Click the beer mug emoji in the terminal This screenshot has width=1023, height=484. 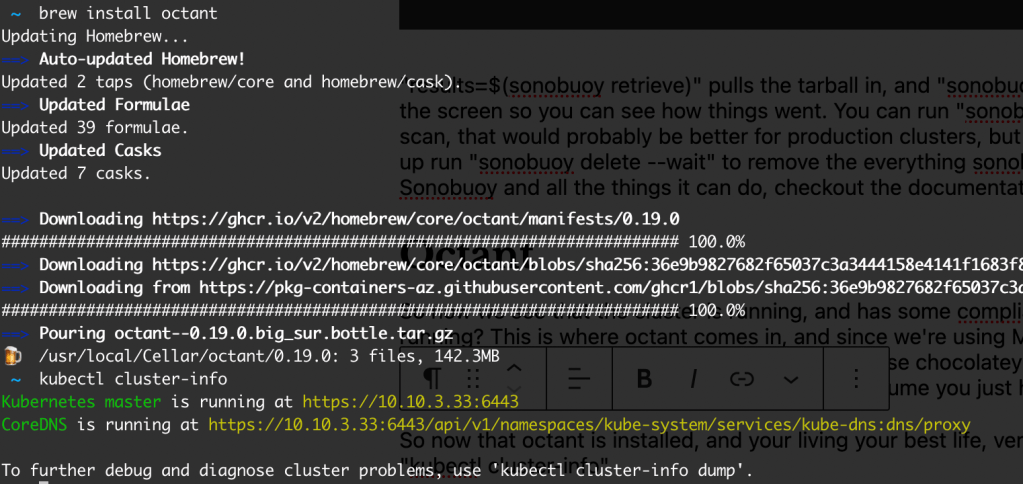coord(12,356)
